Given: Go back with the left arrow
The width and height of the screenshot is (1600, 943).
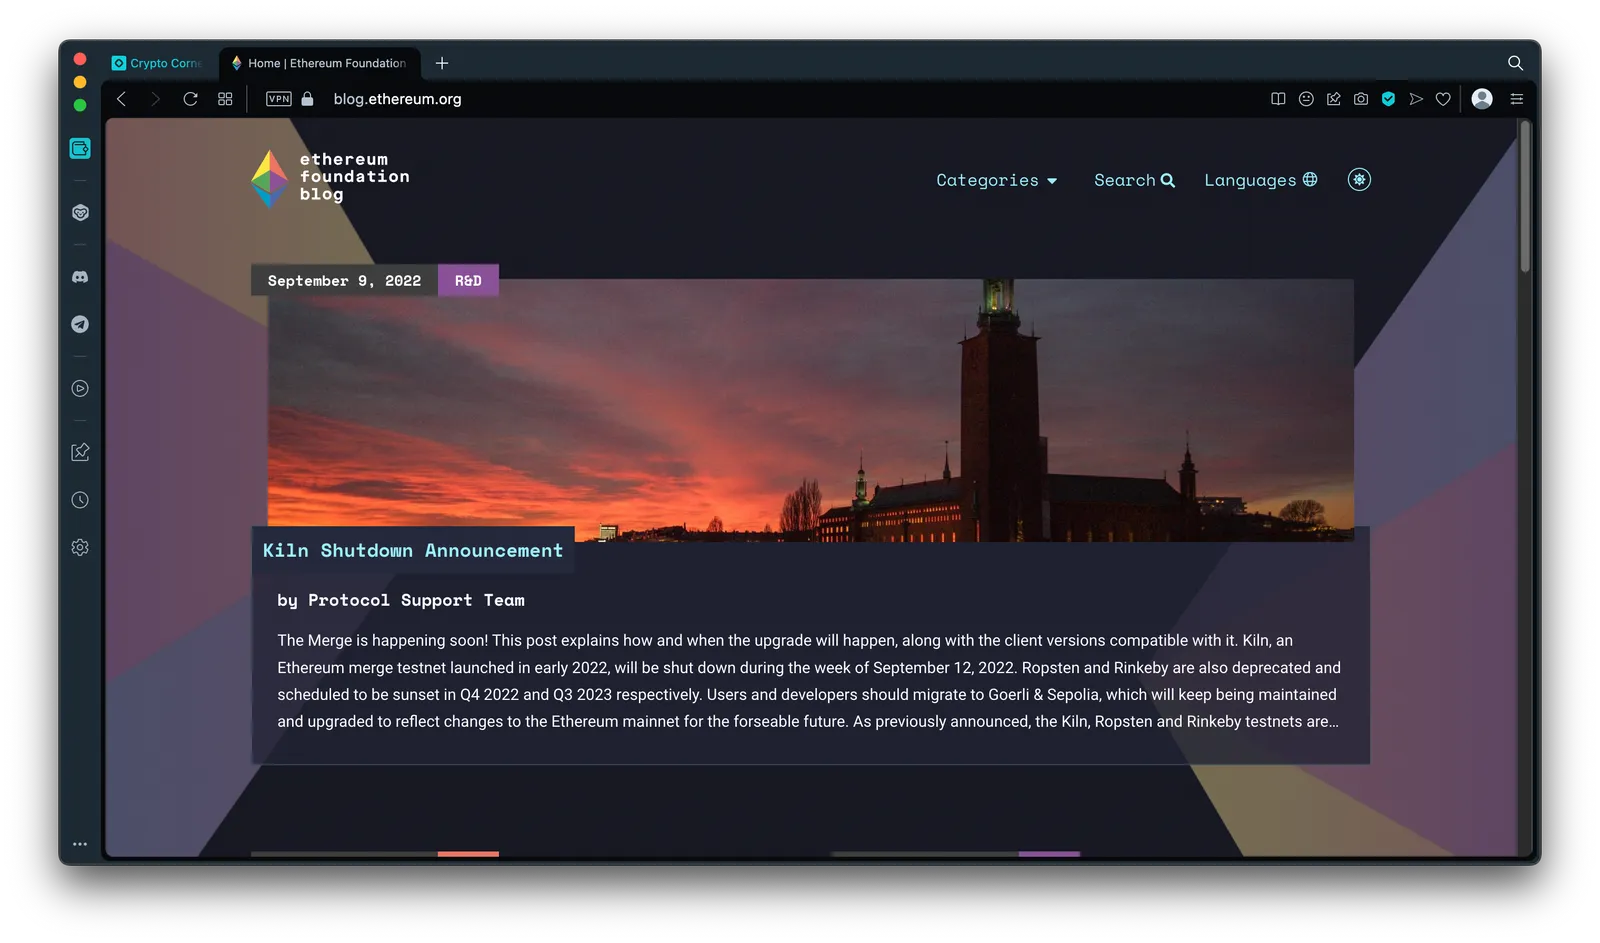Looking at the screenshot, I should click(x=122, y=99).
